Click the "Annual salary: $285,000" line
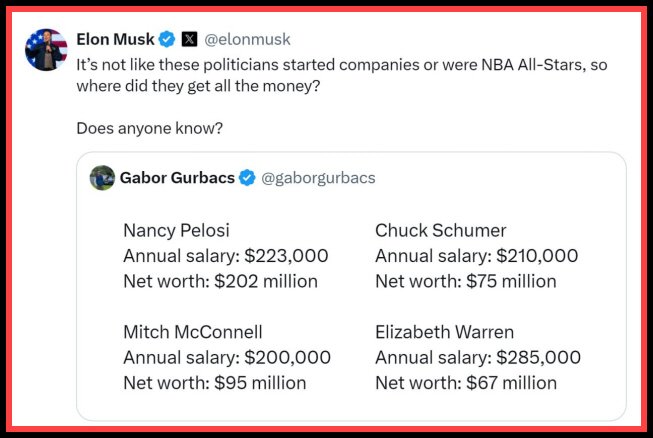The width and height of the screenshot is (653, 438). (477, 357)
